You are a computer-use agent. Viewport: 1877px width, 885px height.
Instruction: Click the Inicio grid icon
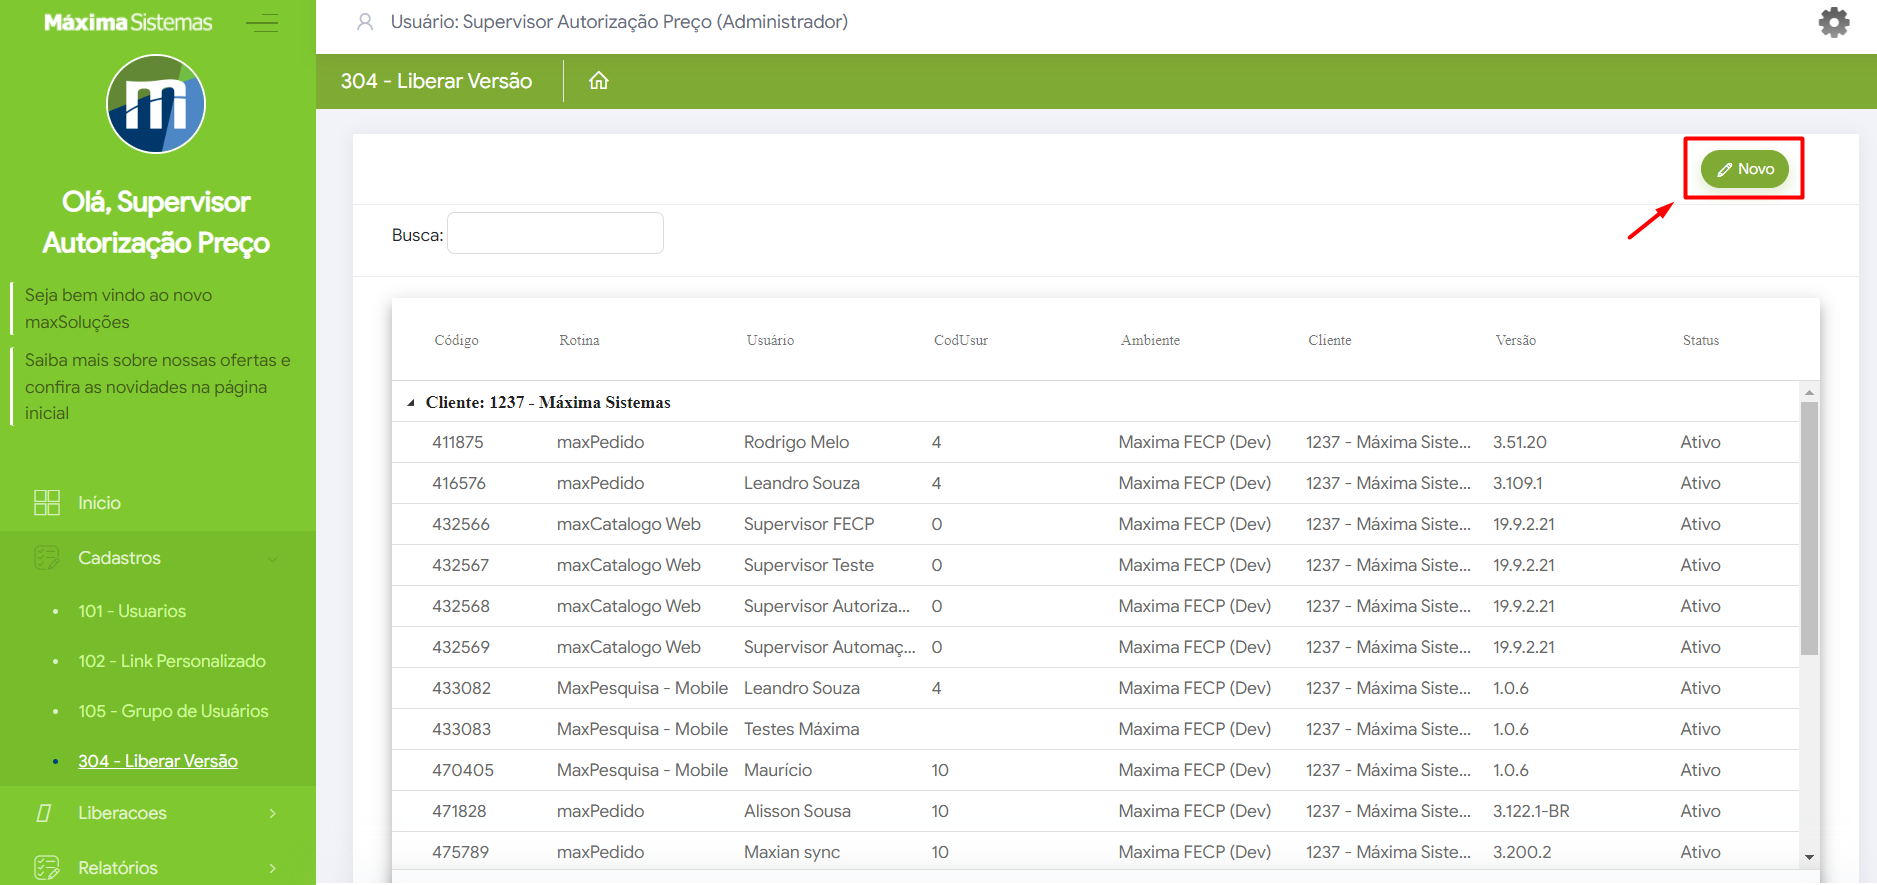tap(47, 503)
